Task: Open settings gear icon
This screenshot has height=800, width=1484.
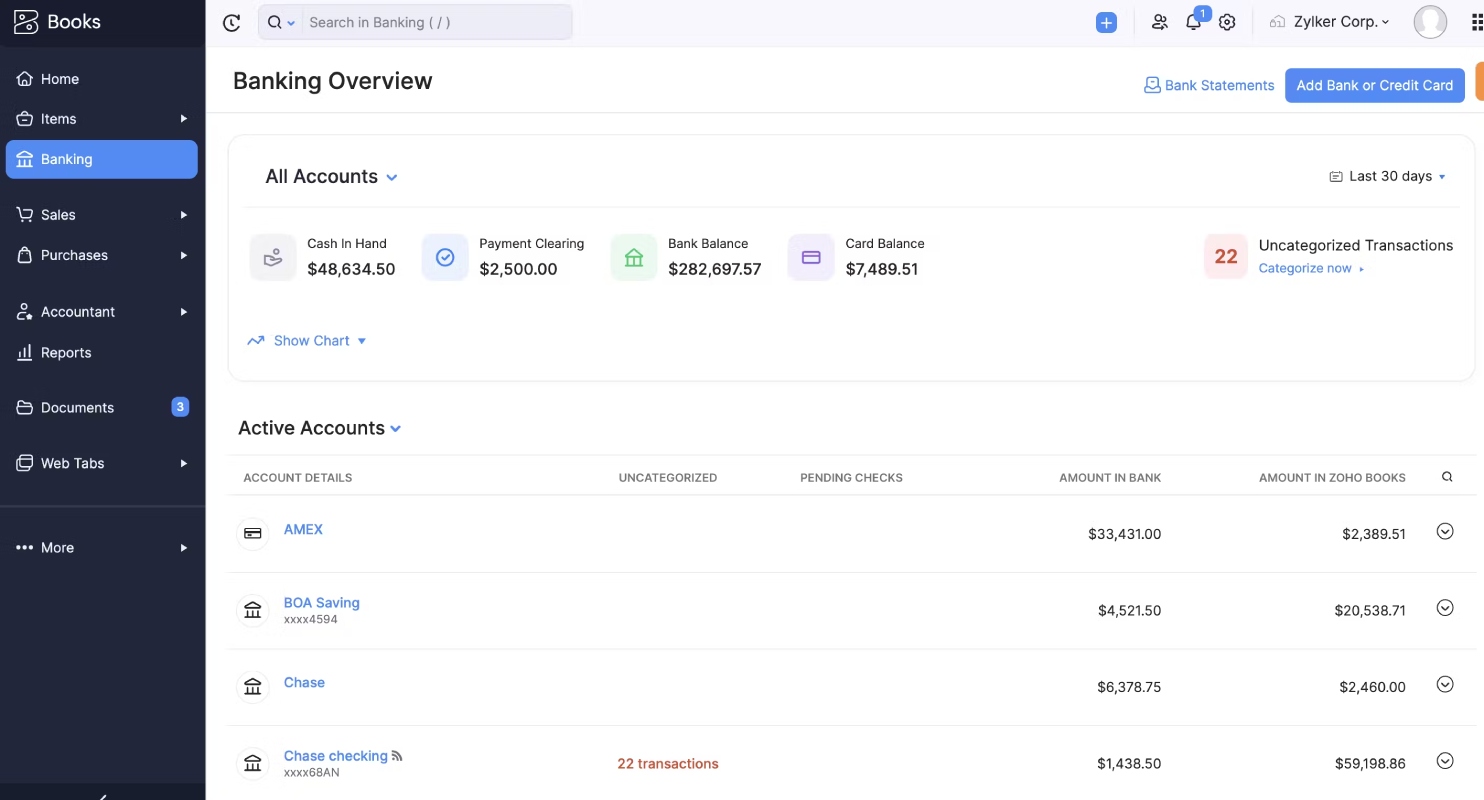Action: 1227,22
